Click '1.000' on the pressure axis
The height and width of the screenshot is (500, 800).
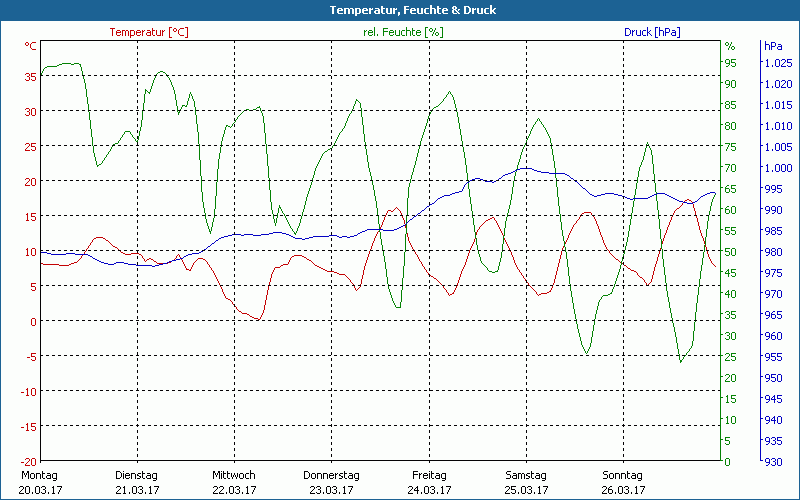click(778, 168)
